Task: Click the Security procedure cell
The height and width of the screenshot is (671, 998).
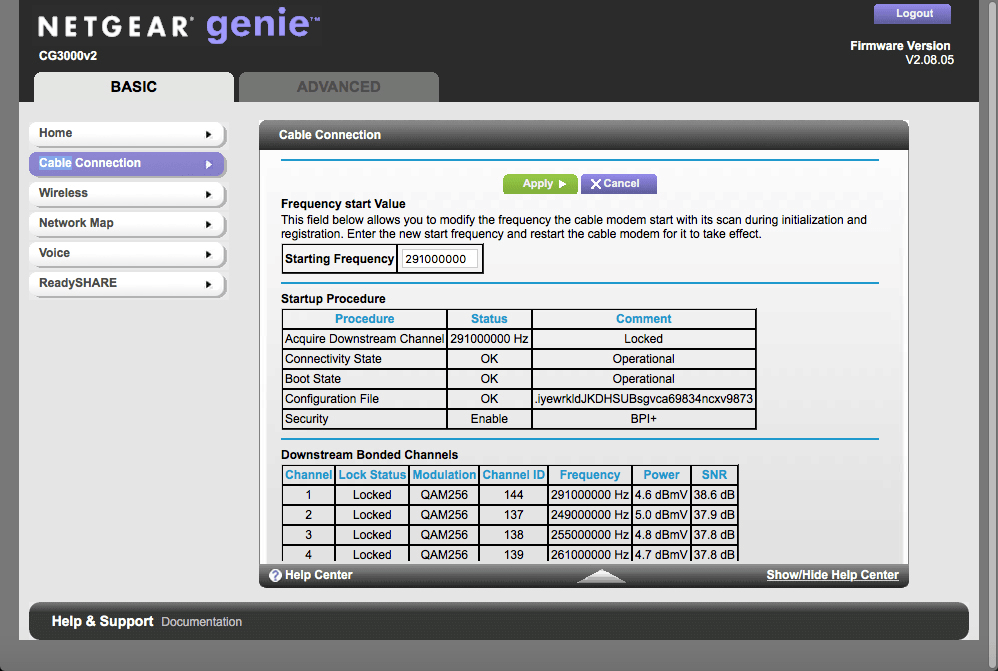Action: (x=365, y=419)
